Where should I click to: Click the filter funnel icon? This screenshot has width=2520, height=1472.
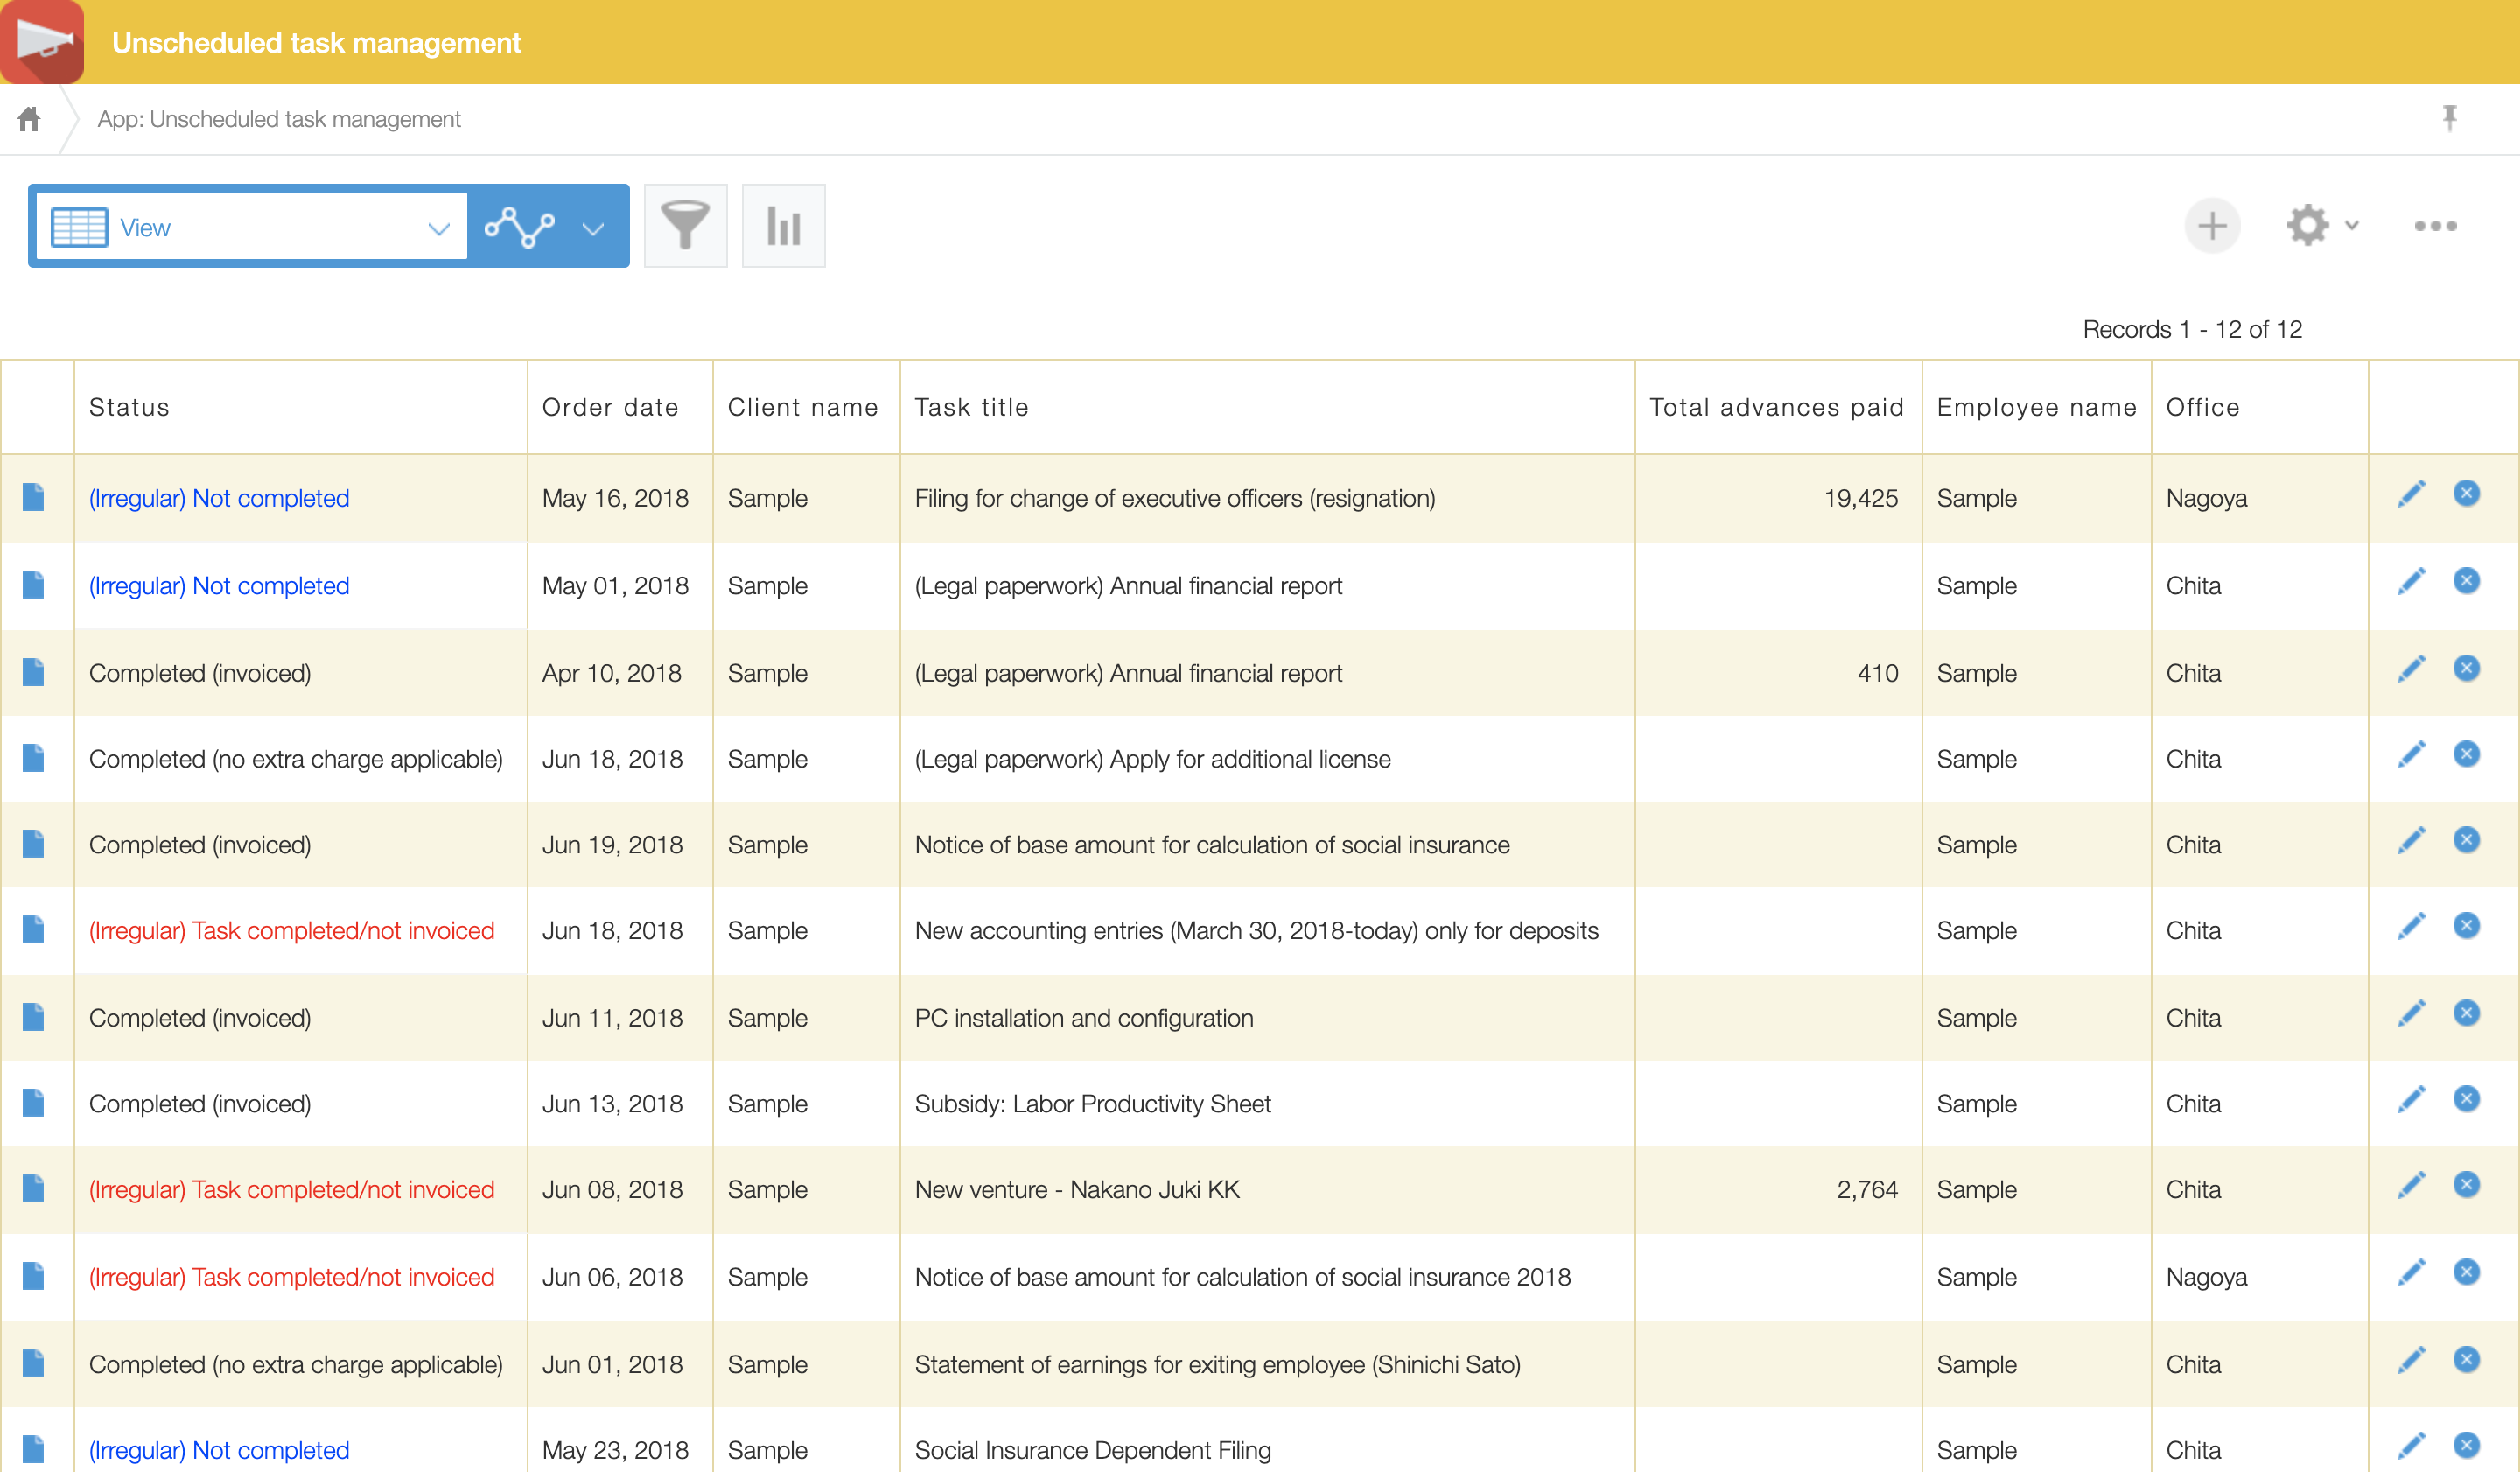[685, 226]
